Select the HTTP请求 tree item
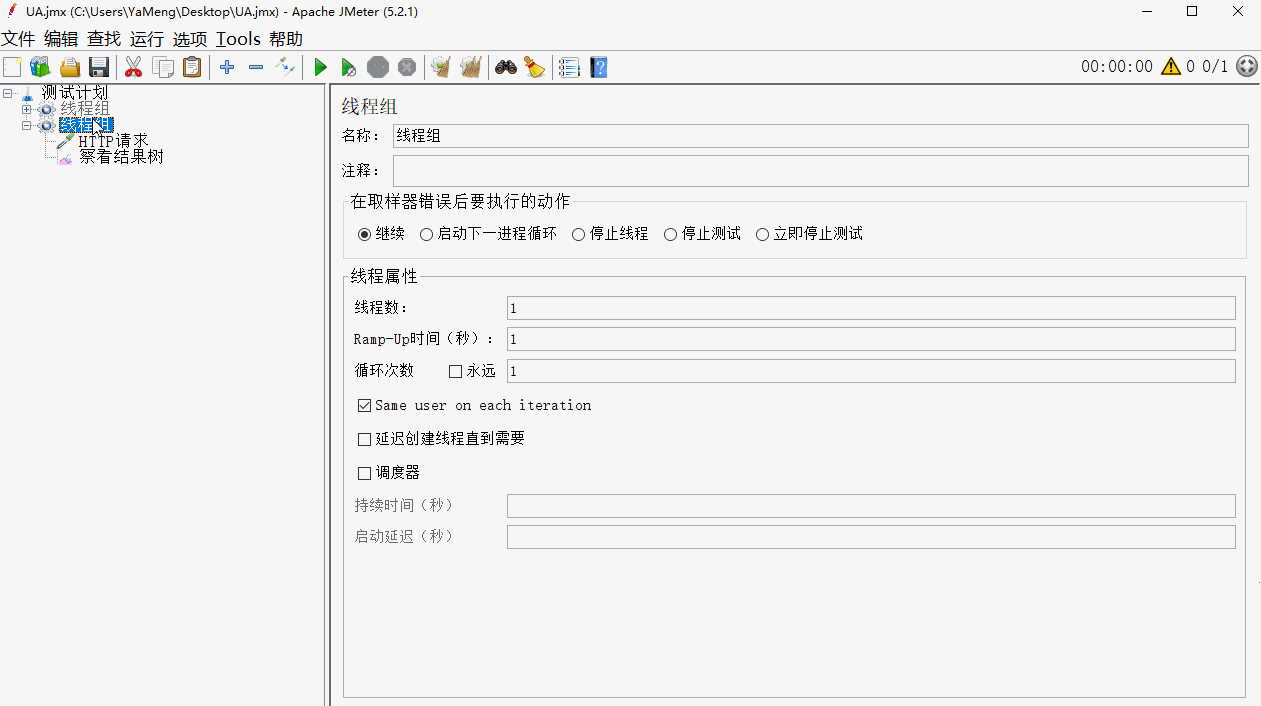The image size is (1261, 706). 113,141
